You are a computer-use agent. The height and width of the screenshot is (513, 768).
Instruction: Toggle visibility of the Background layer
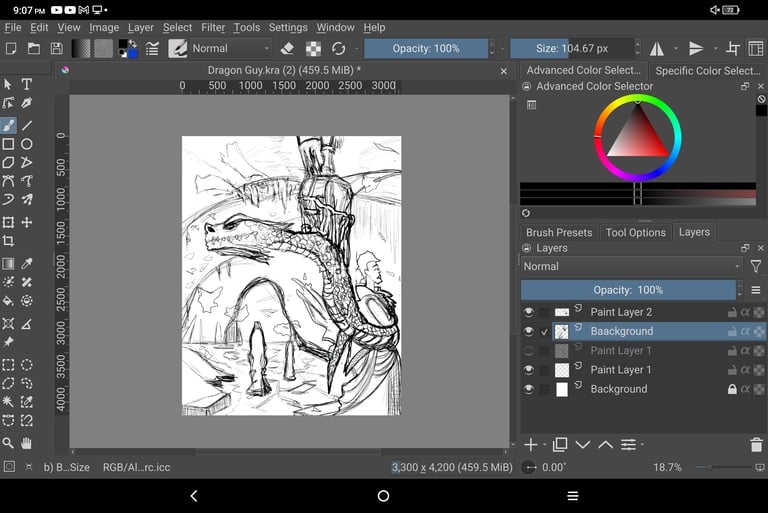529,389
